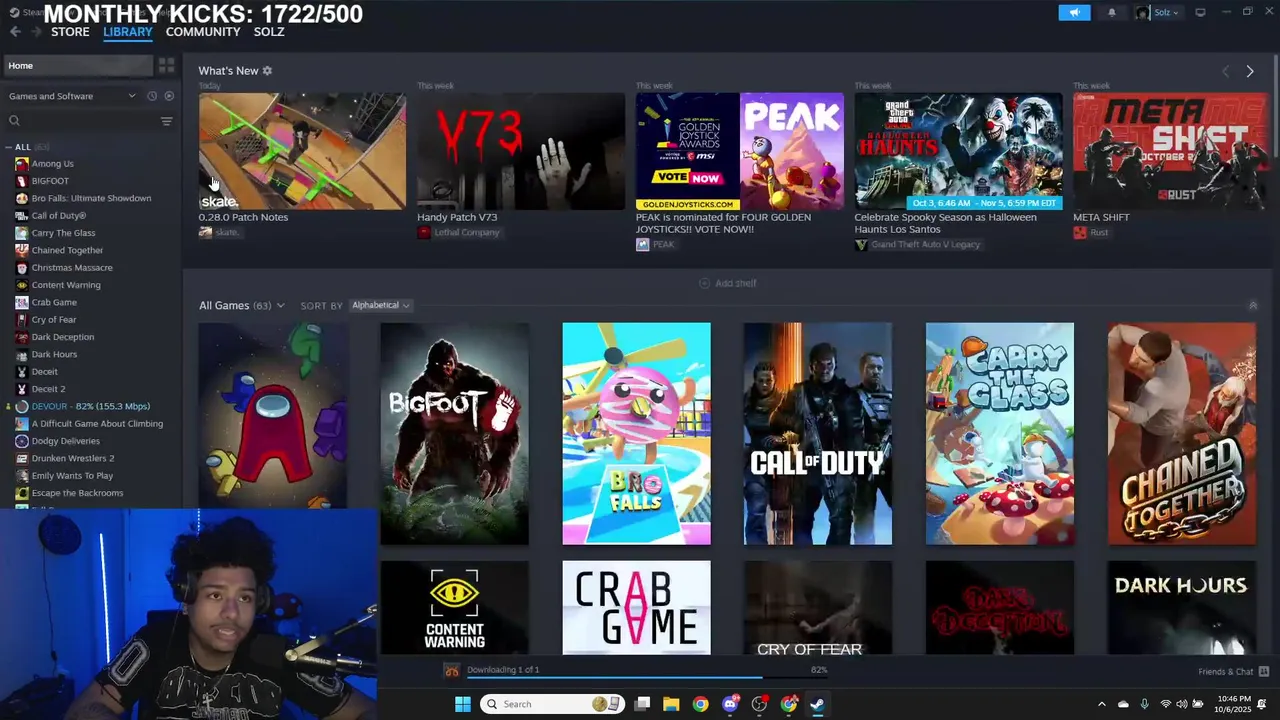Click the download progress bar
This screenshot has height=720, width=1280.
click(x=647, y=677)
